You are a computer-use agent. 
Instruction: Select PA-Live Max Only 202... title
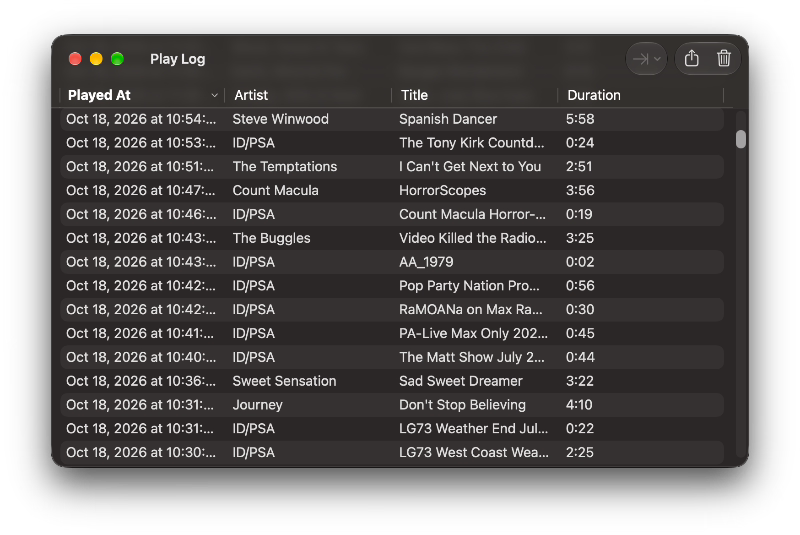click(473, 334)
